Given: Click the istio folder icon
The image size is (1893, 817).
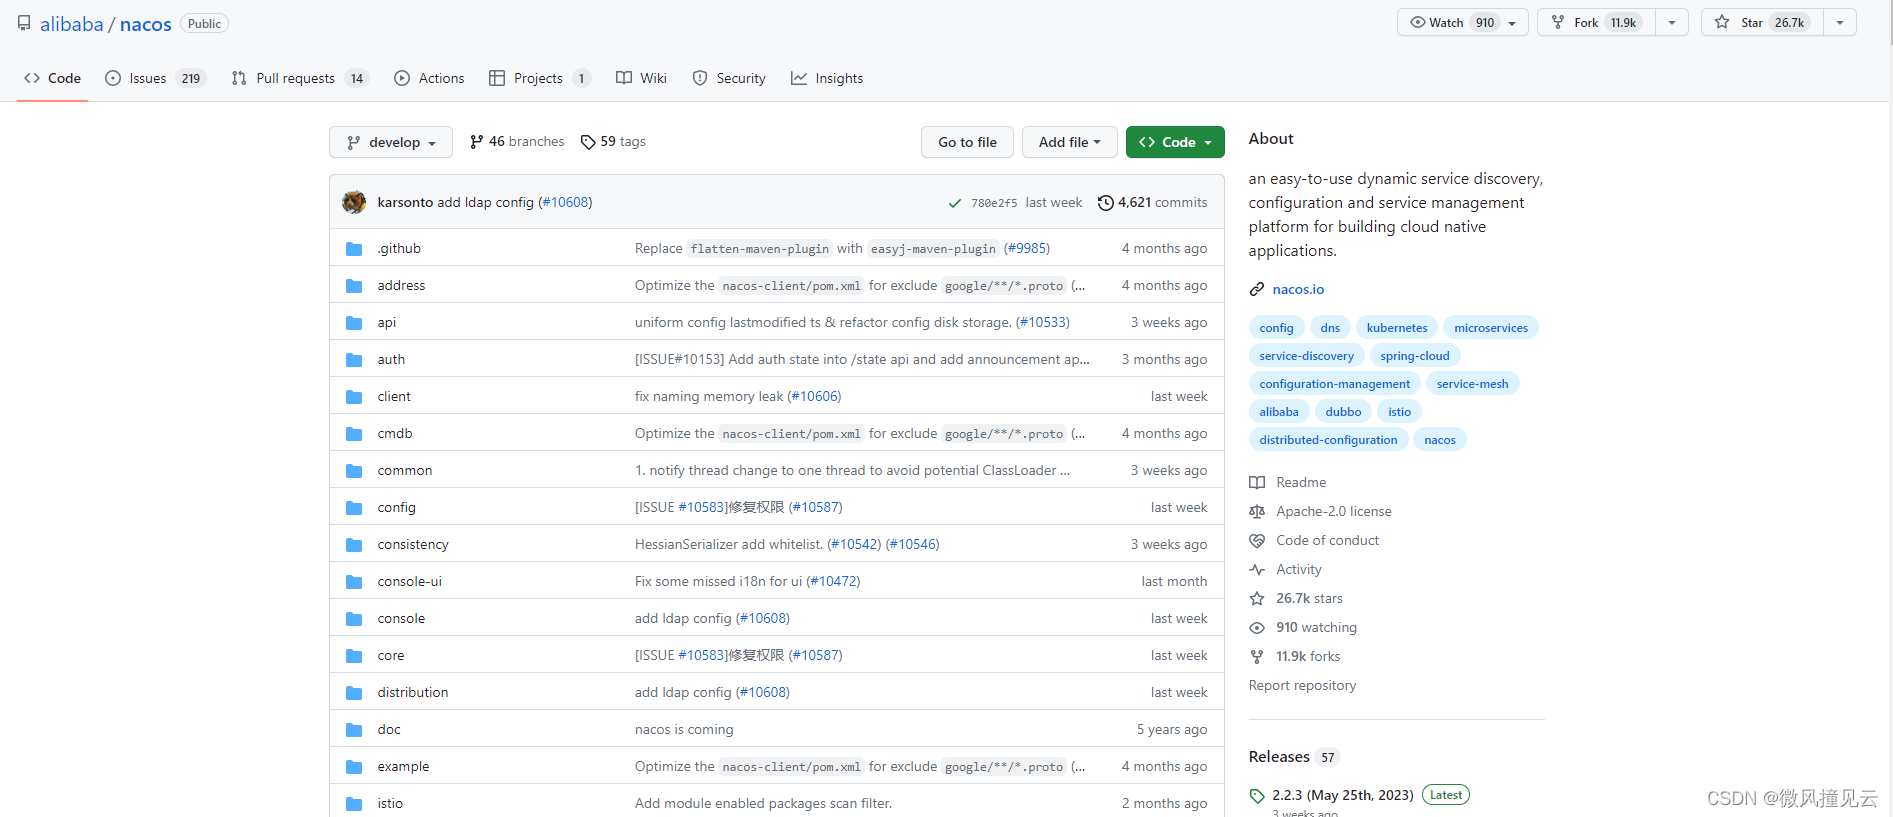Looking at the screenshot, I should pos(354,804).
